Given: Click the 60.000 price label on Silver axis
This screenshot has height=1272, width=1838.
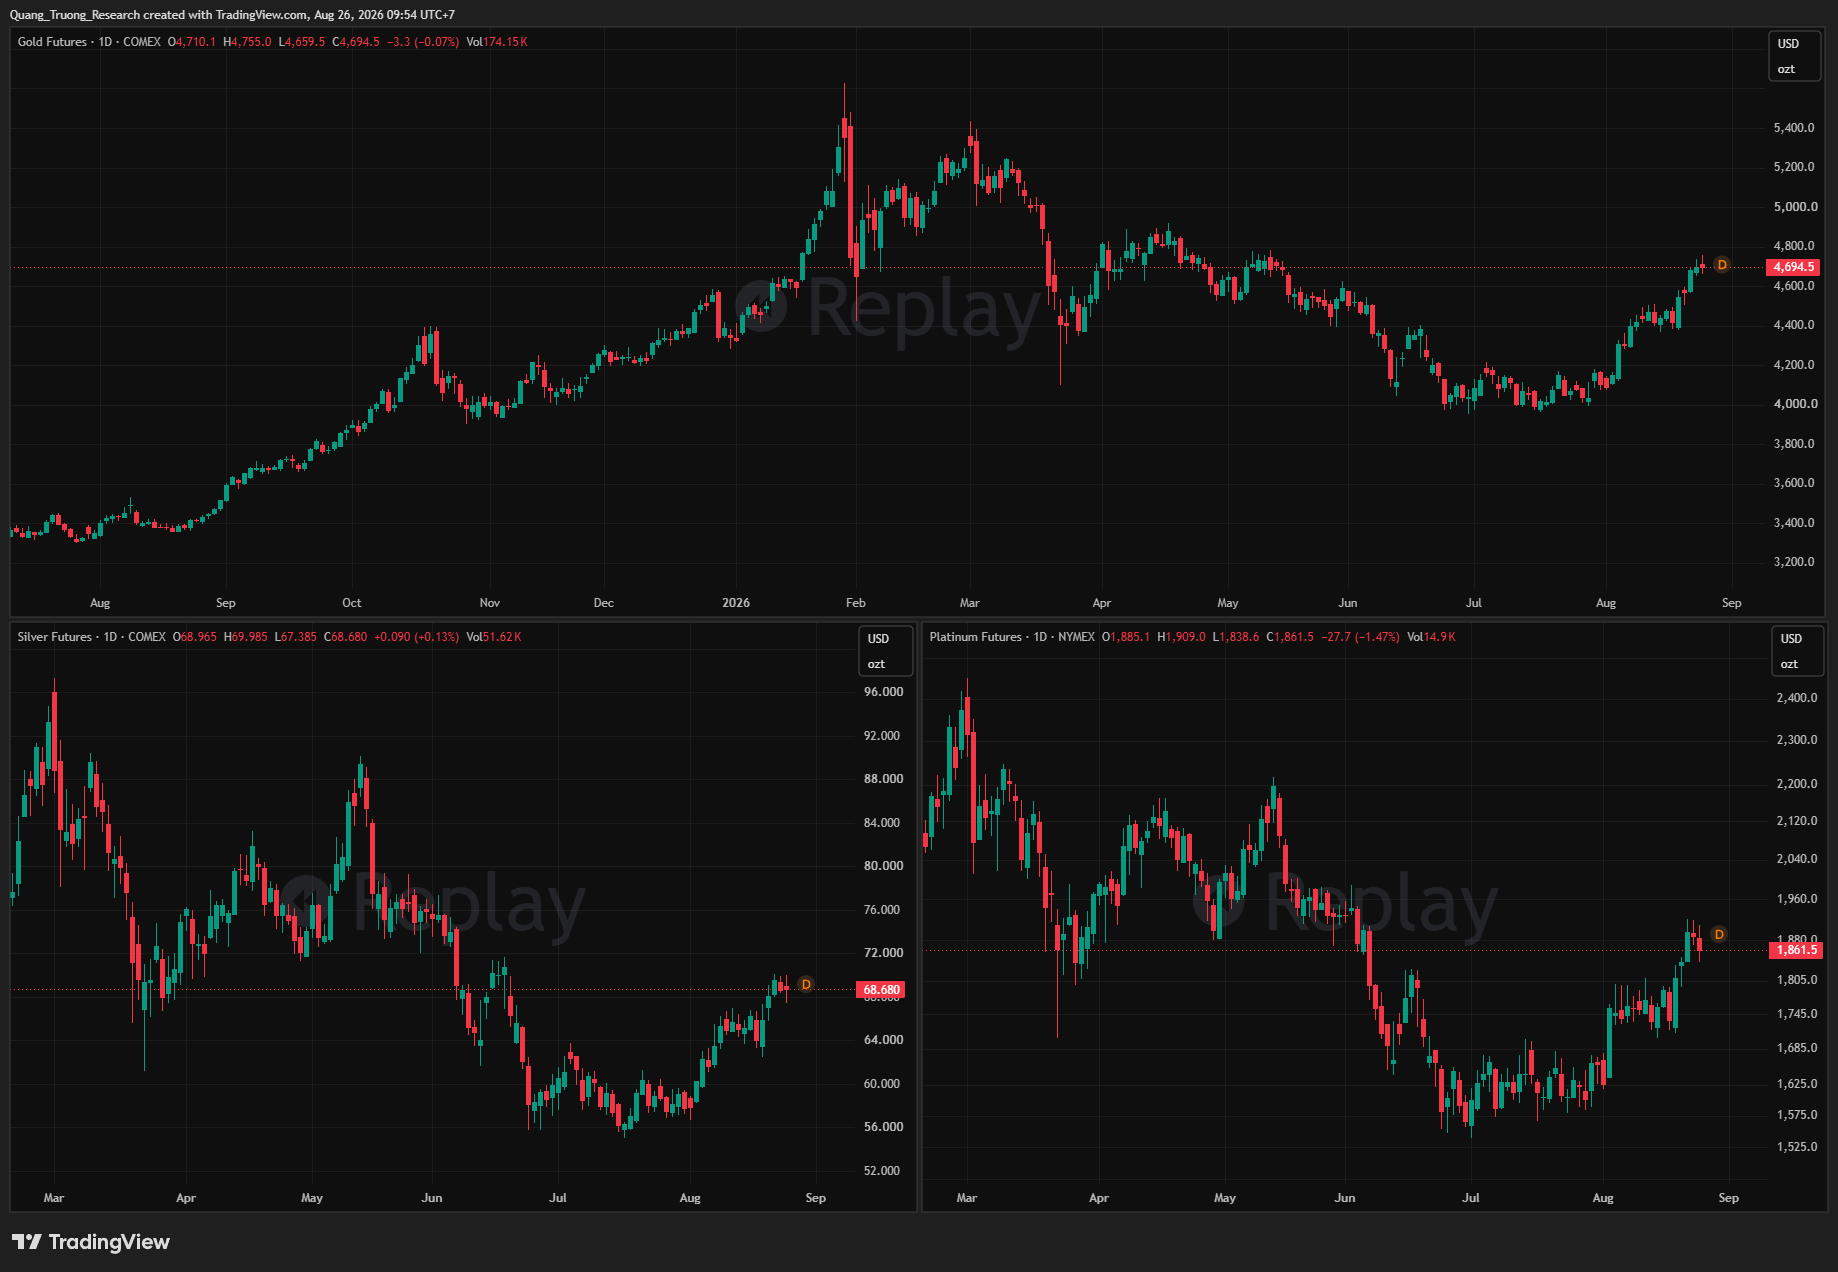Looking at the screenshot, I should 883,1084.
